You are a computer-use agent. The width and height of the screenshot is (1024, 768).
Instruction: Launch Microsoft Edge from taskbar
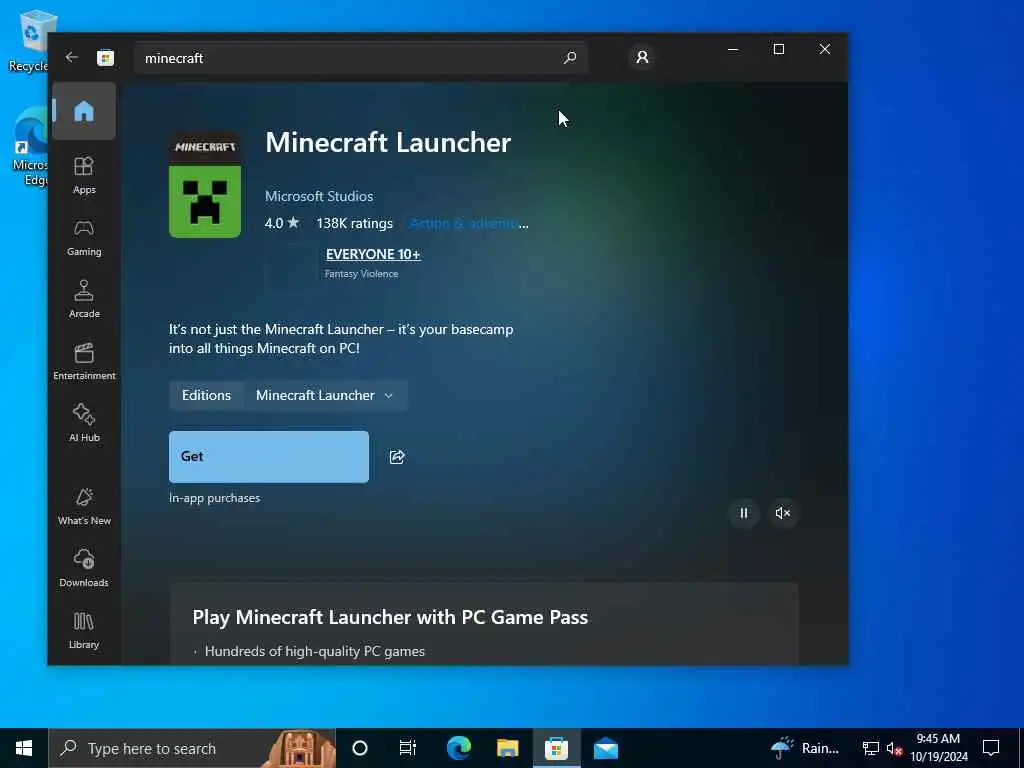tap(458, 748)
